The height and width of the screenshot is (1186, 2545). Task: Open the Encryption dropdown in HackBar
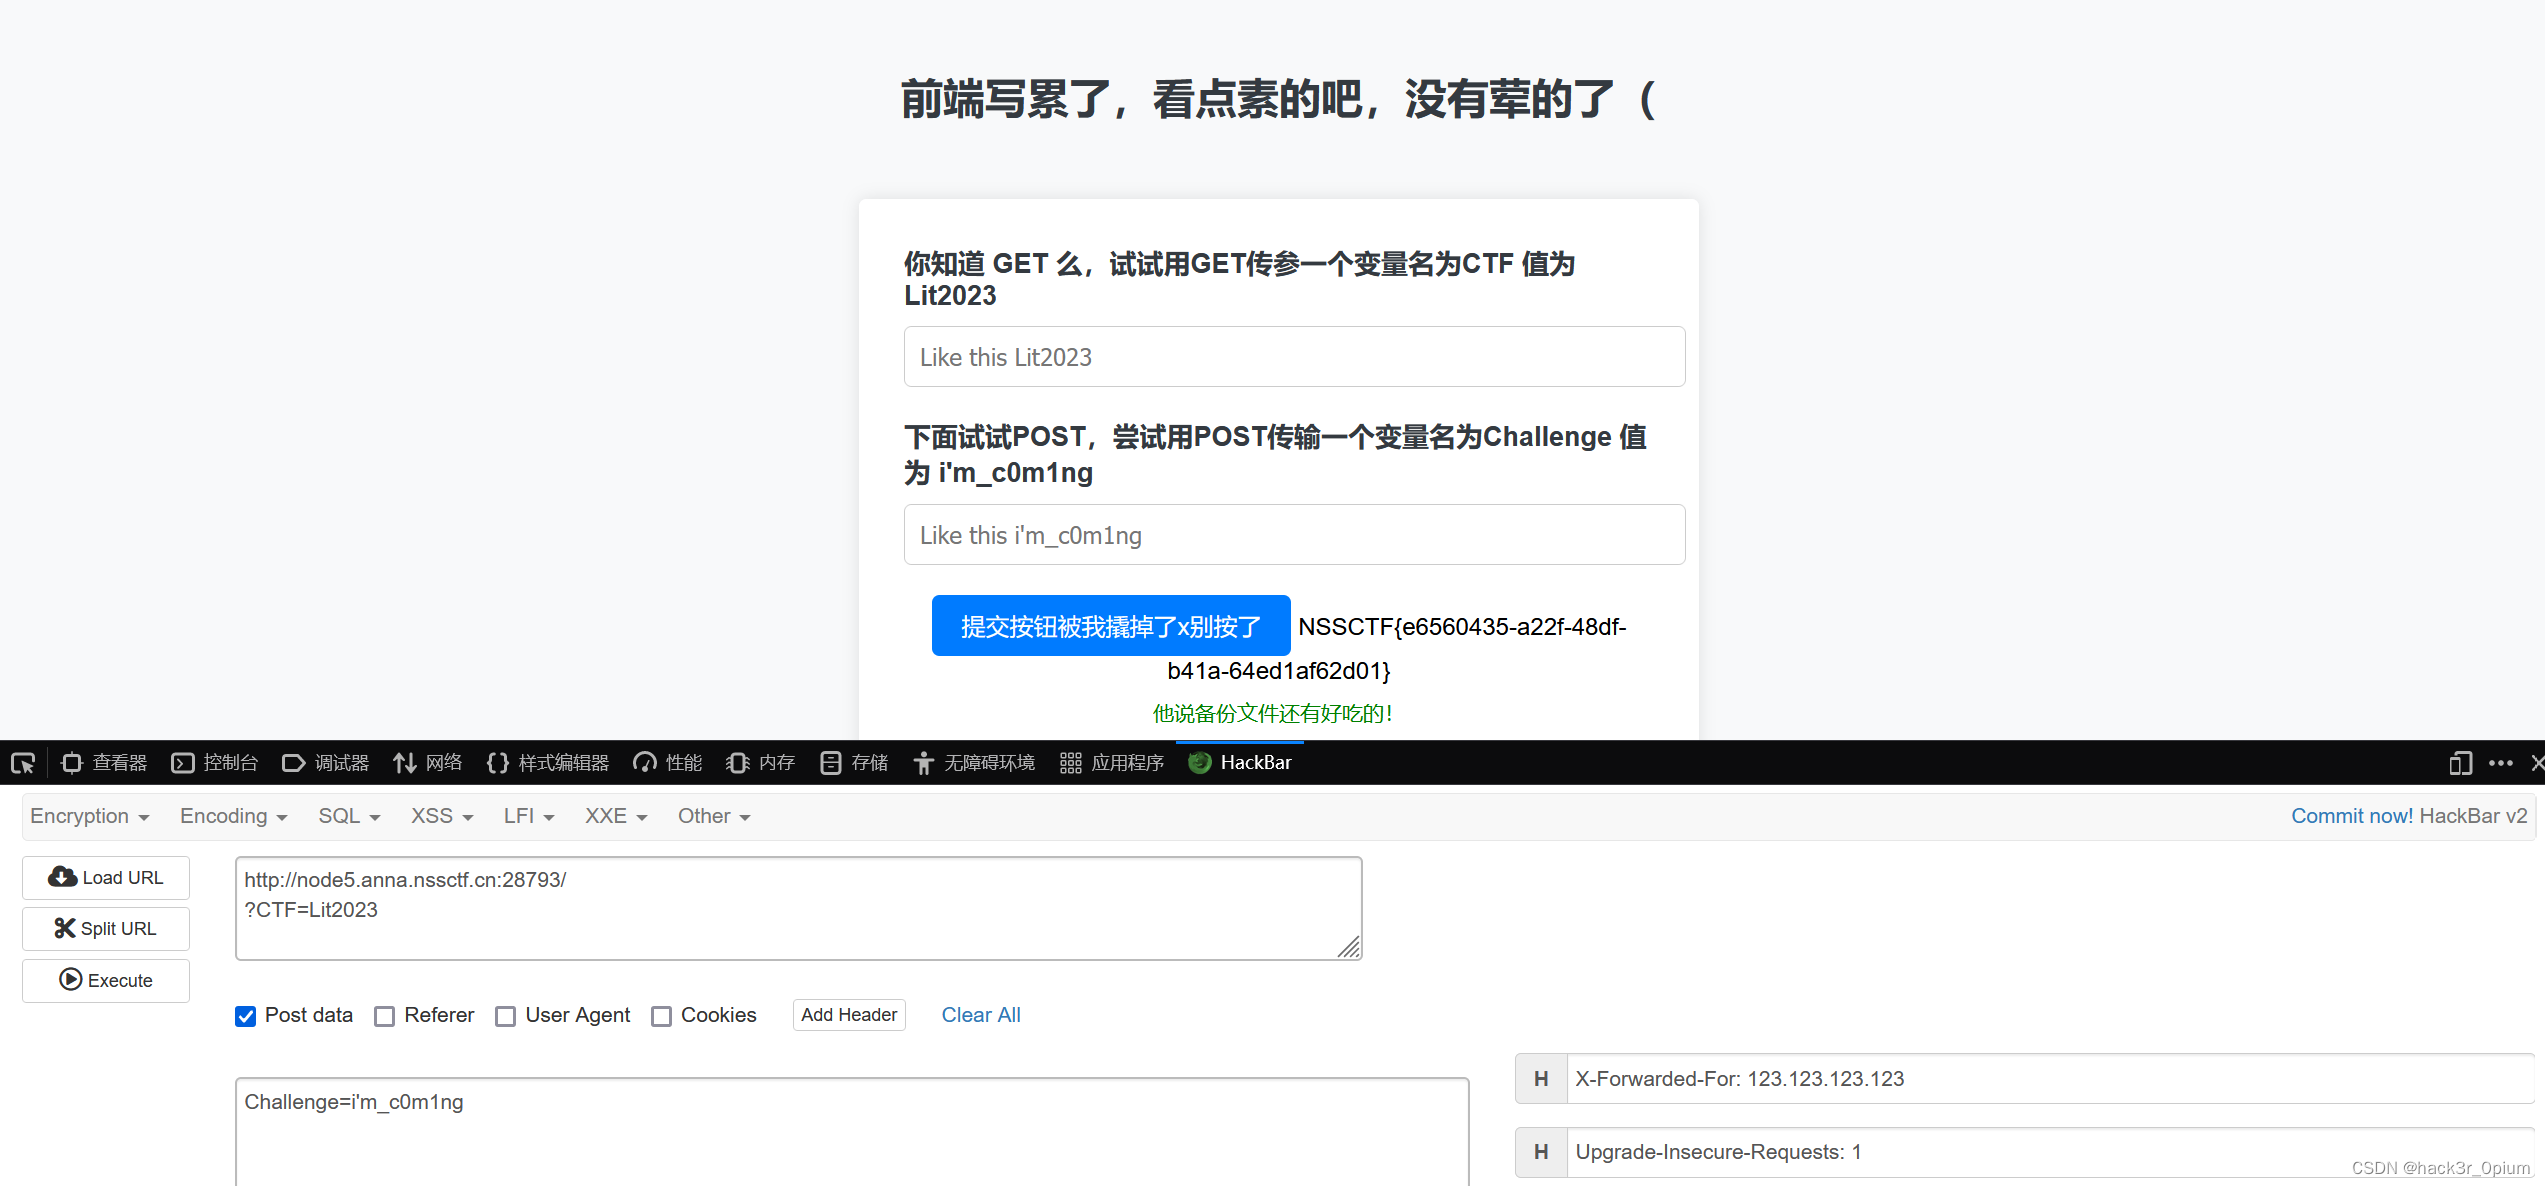(x=89, y=816)
